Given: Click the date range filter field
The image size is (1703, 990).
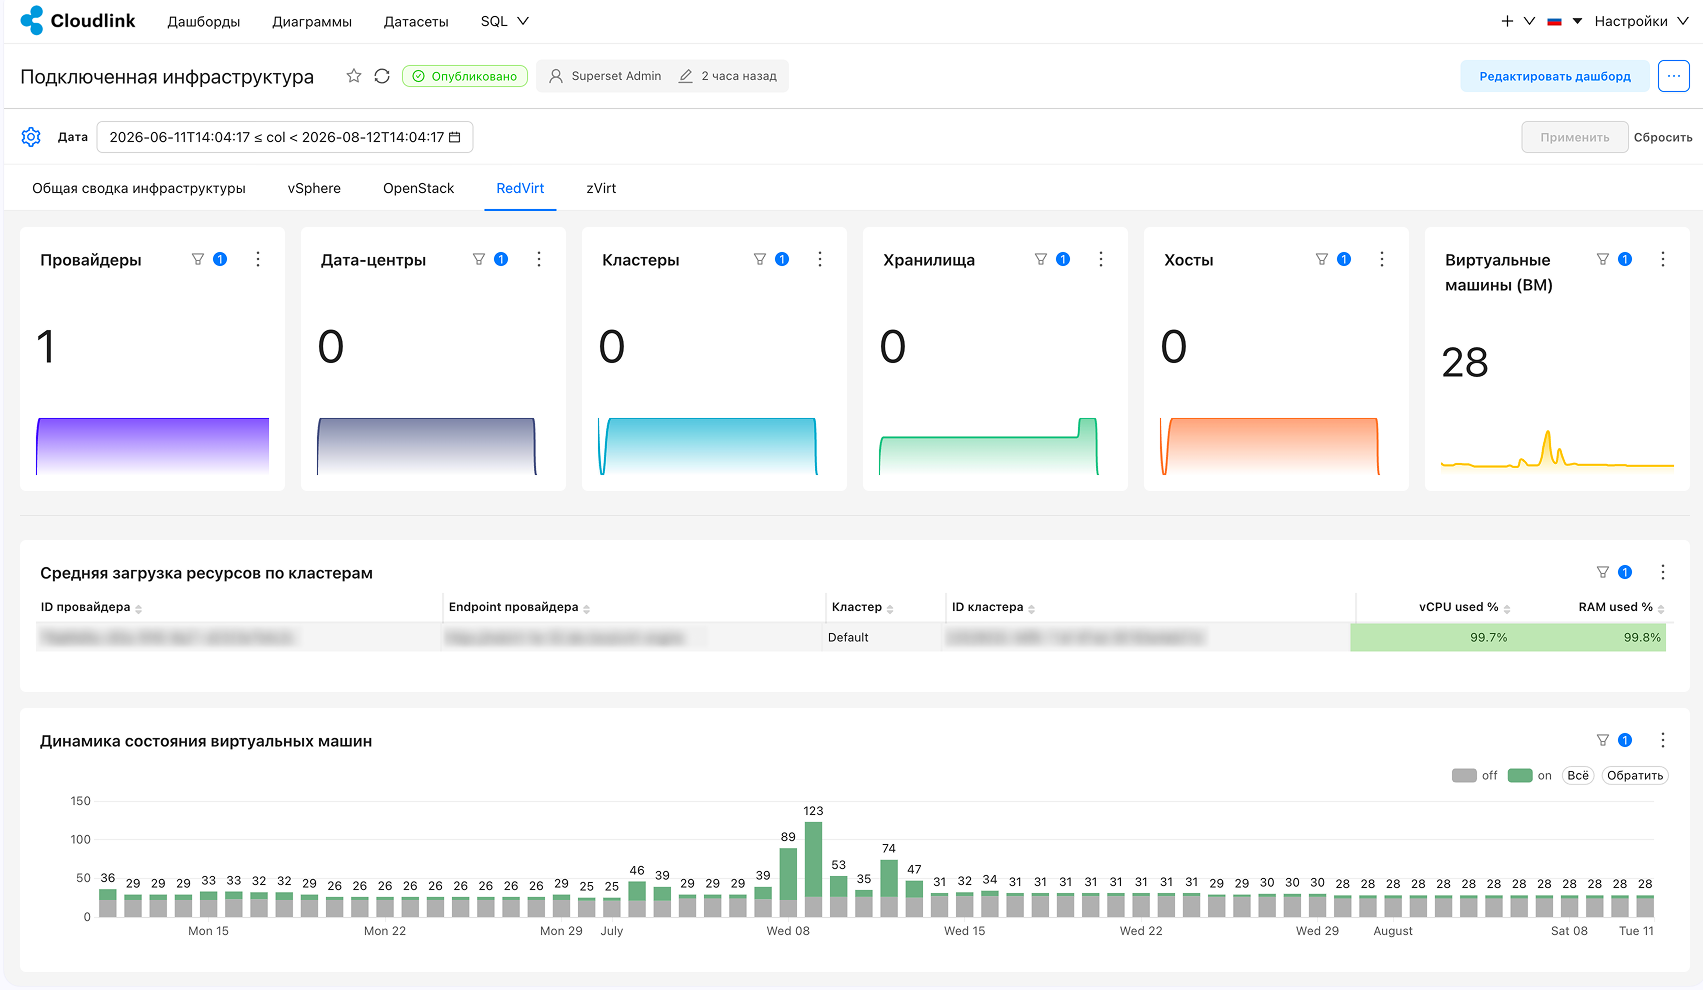Looking at the screenshot, I should point(285,137).
